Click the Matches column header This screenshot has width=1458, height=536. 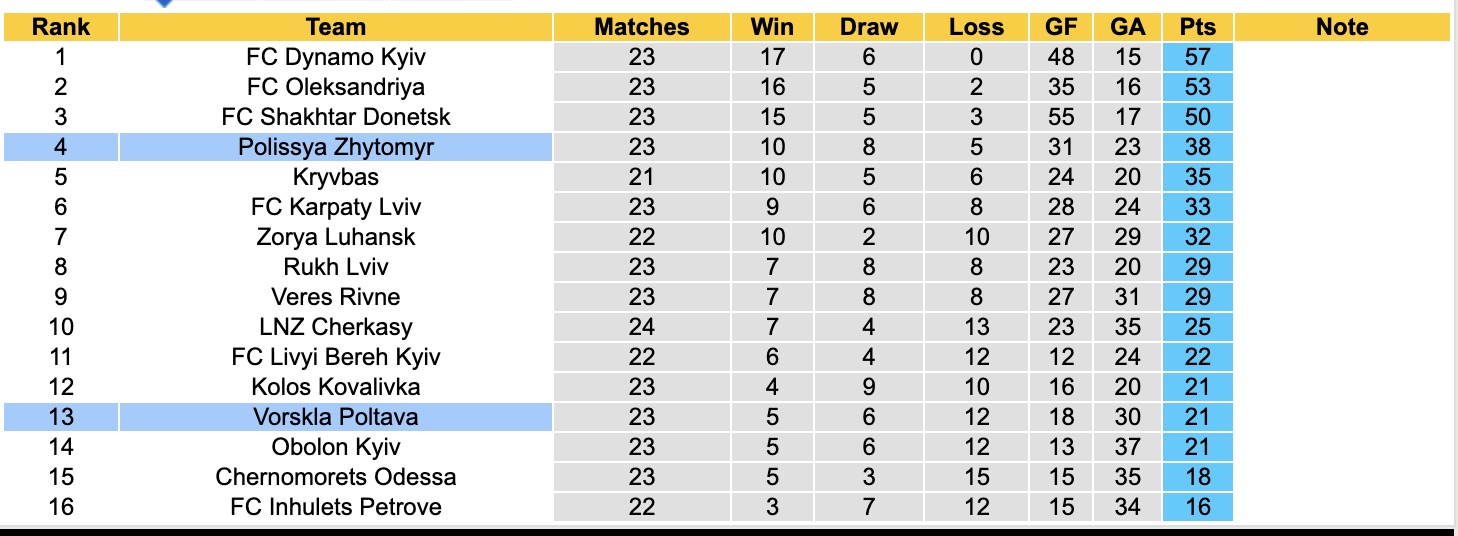tap(642, 27)
